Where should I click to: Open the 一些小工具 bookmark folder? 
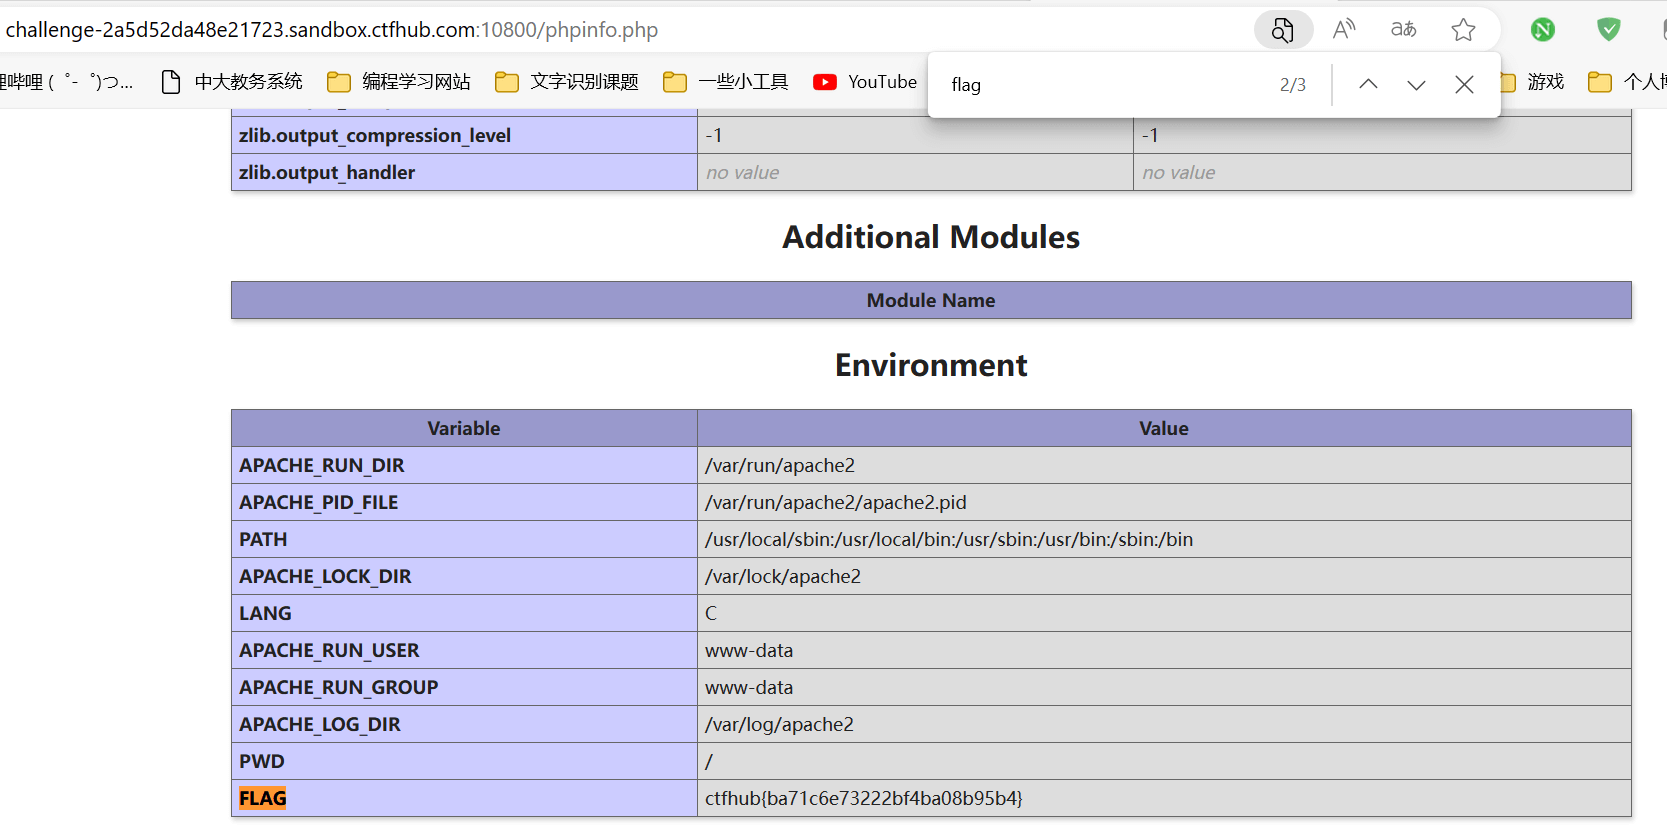pyautogui.click(x=726, y=82)
